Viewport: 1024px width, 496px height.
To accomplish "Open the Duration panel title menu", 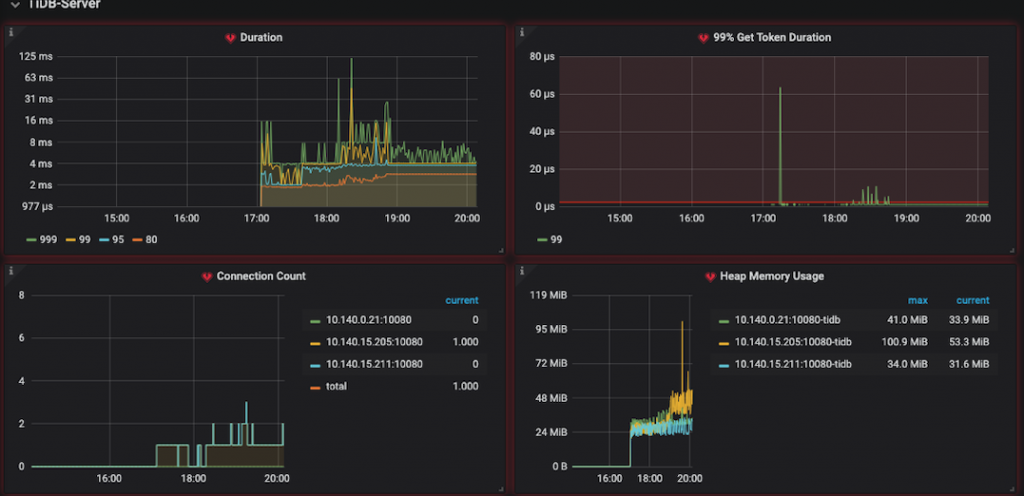I will (261, 37).
